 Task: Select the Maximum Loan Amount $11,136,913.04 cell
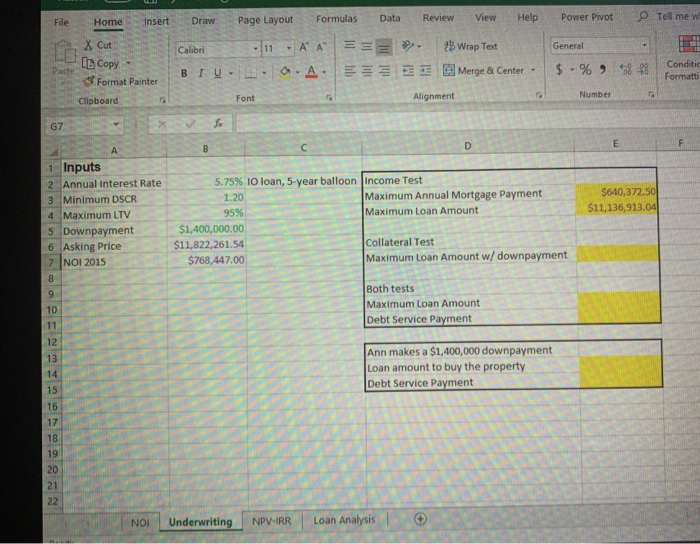tap(616, 208)
